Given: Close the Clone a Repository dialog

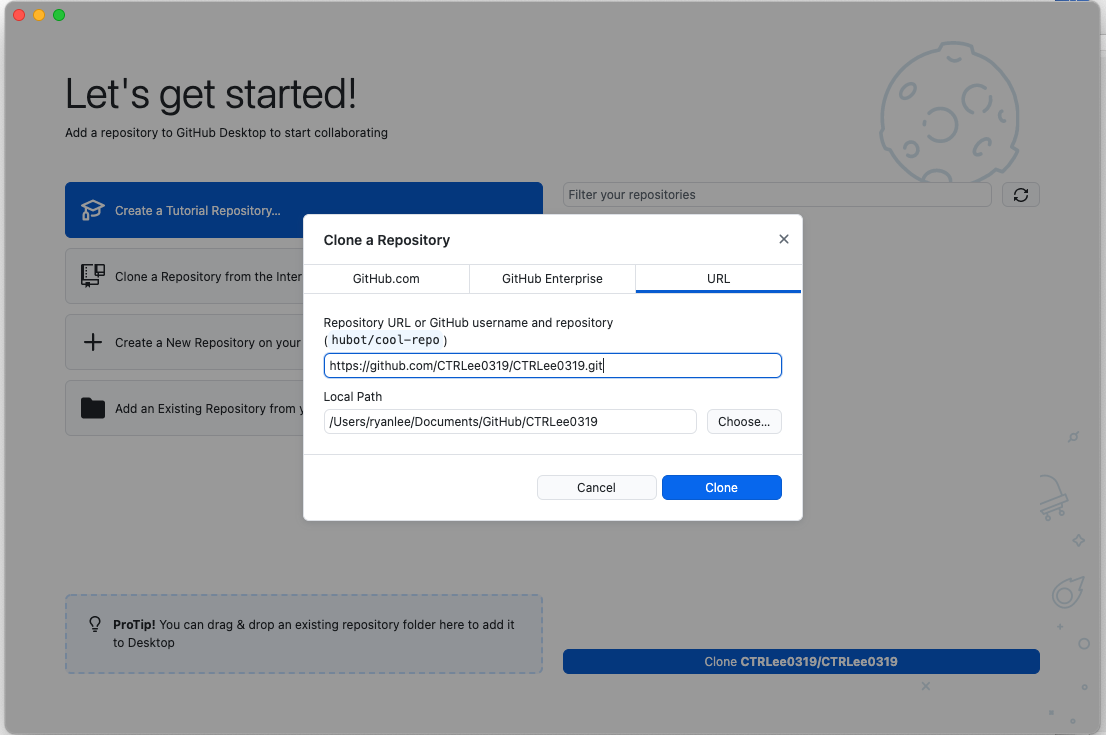Looking at the screenshot, I should (783, 239).
